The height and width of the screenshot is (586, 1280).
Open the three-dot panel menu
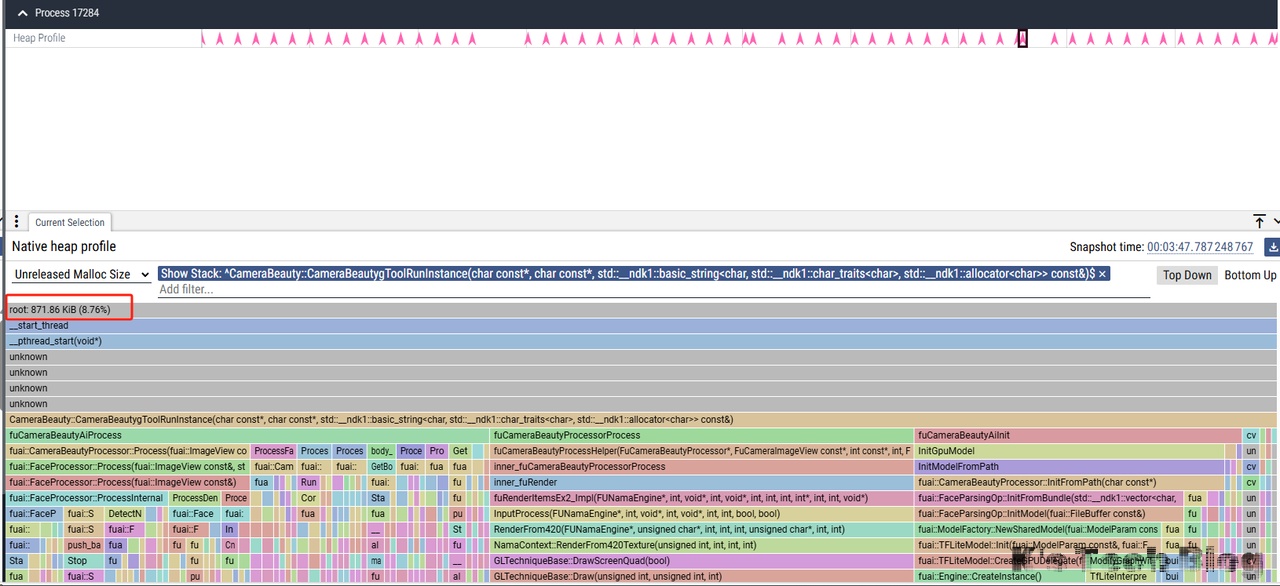(x=16, y=222)
